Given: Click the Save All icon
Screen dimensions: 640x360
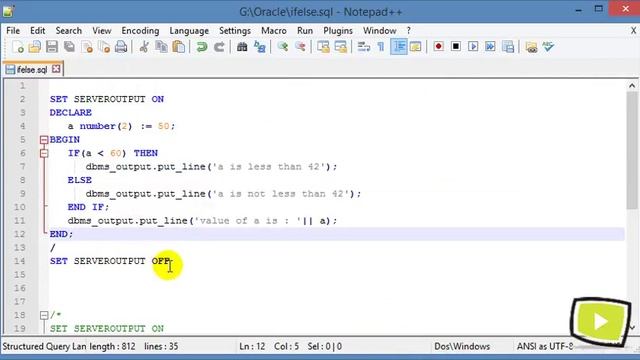Looking at the screenshot, I should pyautogui.click(x=69, y=47).
